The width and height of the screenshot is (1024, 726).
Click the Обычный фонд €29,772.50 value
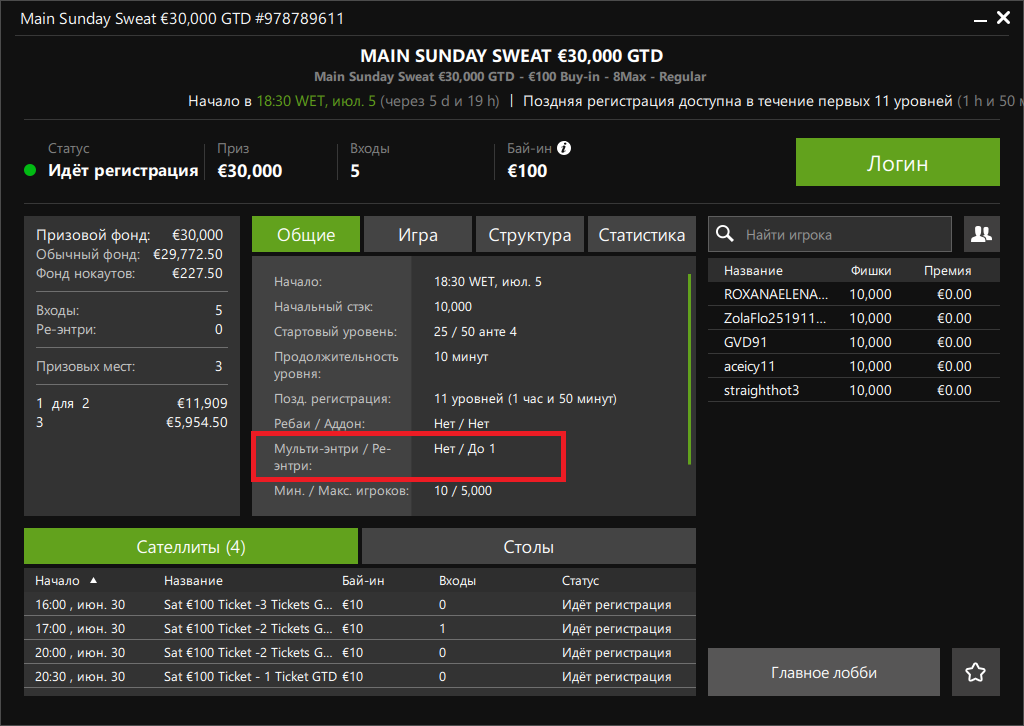[187, 254]
